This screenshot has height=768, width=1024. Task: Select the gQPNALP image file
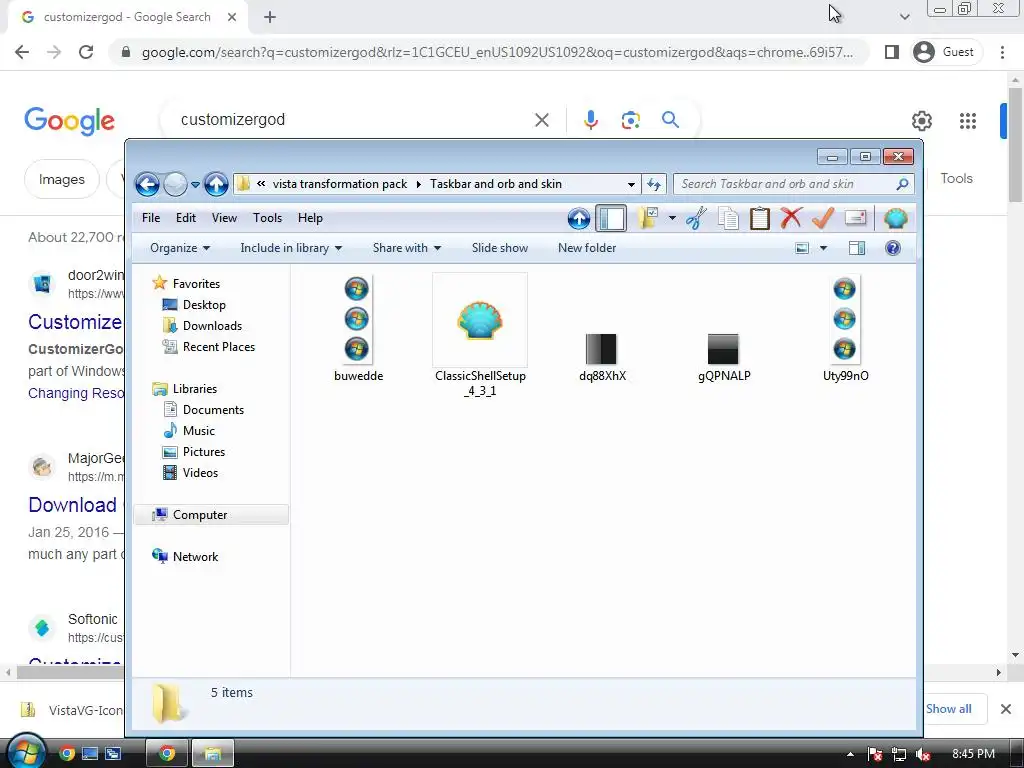tap(724, 357)
